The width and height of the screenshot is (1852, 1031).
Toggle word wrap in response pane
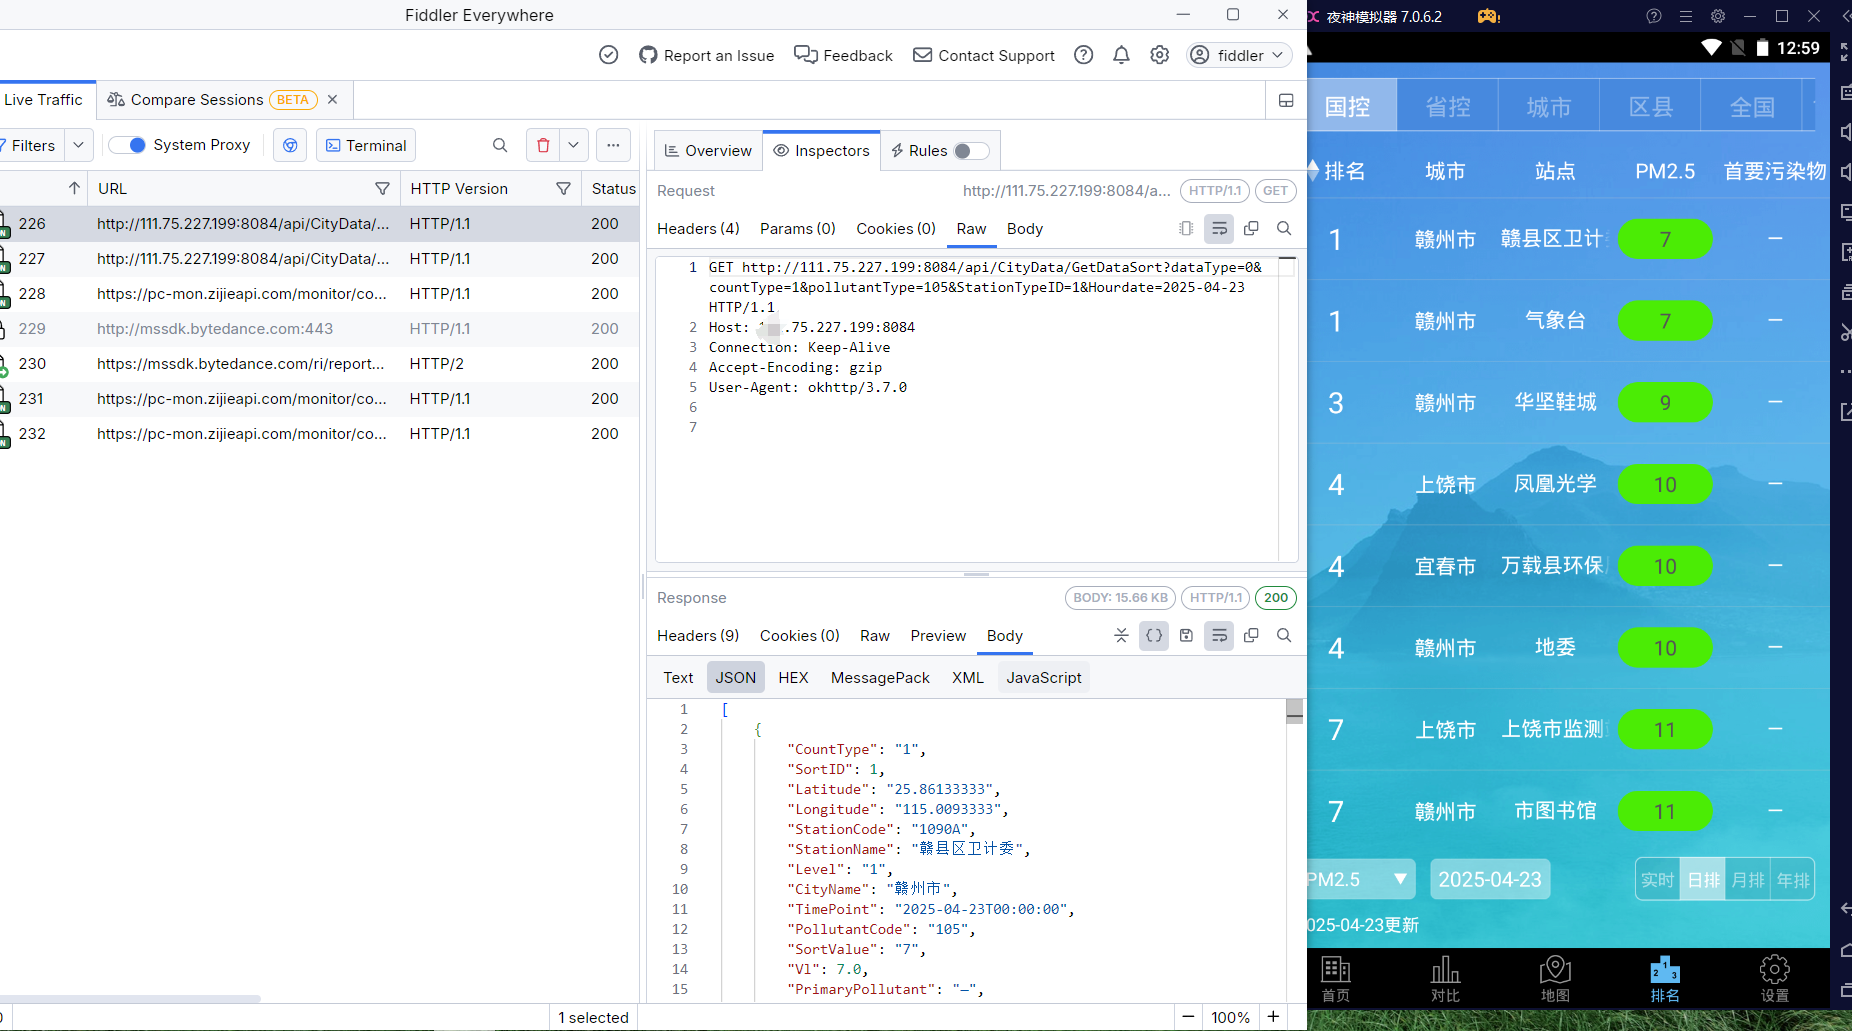click(1219, 636)
